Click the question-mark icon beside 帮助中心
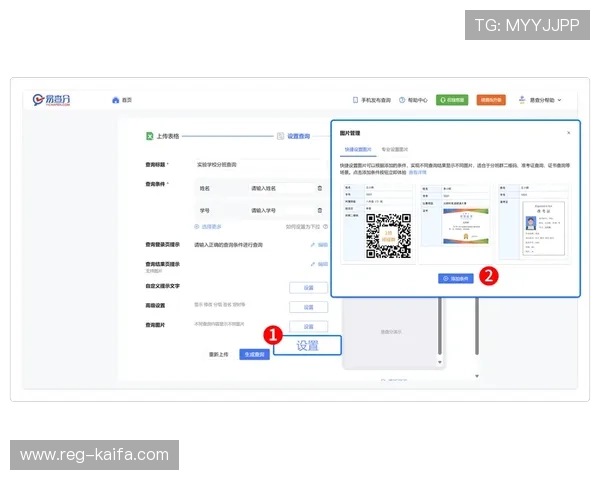 click(x=402, y=100)
